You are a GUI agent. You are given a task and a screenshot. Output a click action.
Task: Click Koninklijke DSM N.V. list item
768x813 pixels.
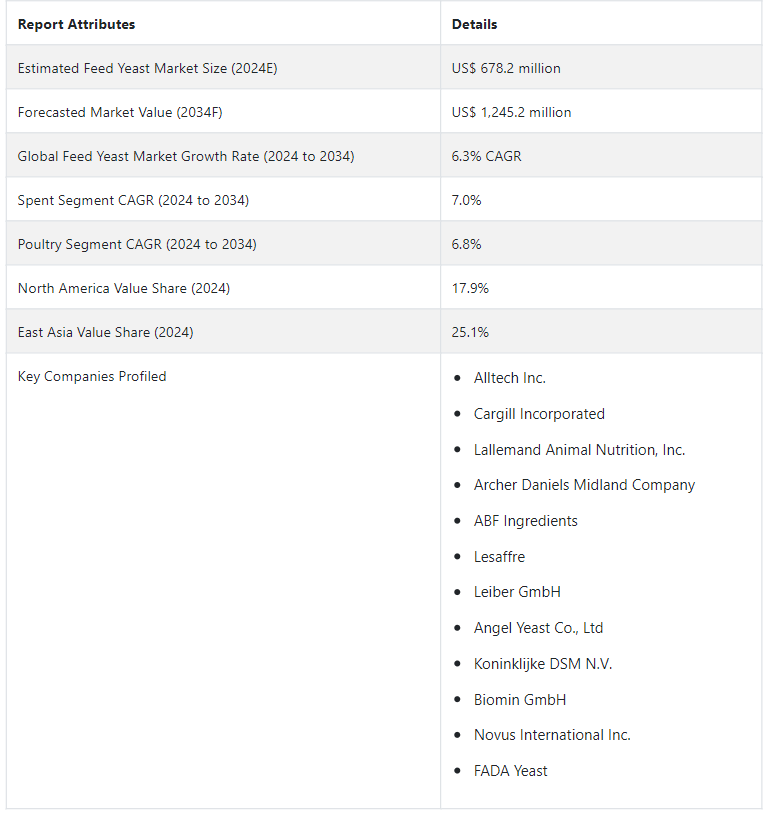543,664
